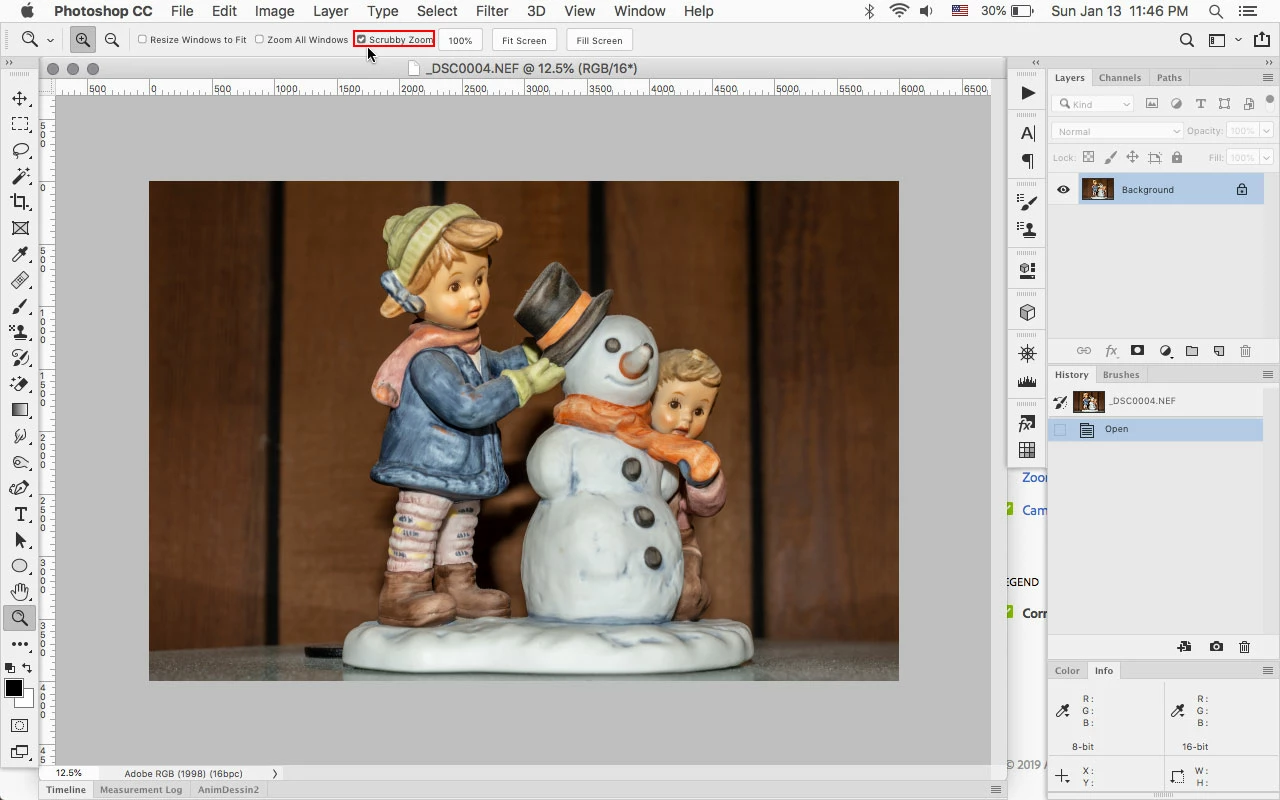Select the Dodge tool
1280x800 pixels.
(20, 462)
